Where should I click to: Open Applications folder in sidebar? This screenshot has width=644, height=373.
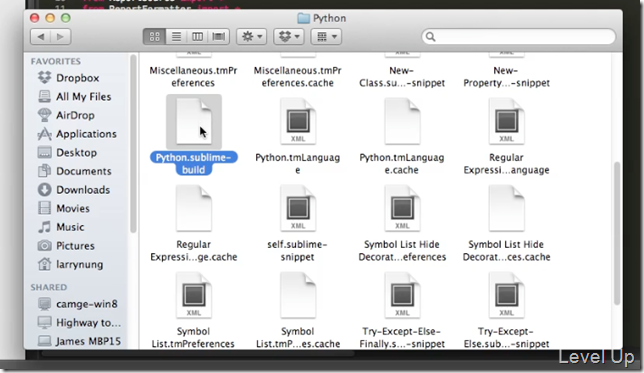77,134
